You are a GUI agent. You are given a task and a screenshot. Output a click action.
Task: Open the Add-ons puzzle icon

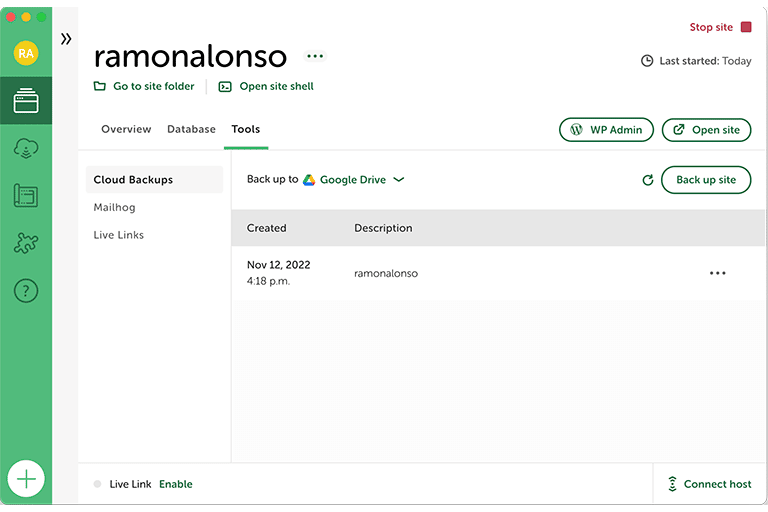(26, 243)
